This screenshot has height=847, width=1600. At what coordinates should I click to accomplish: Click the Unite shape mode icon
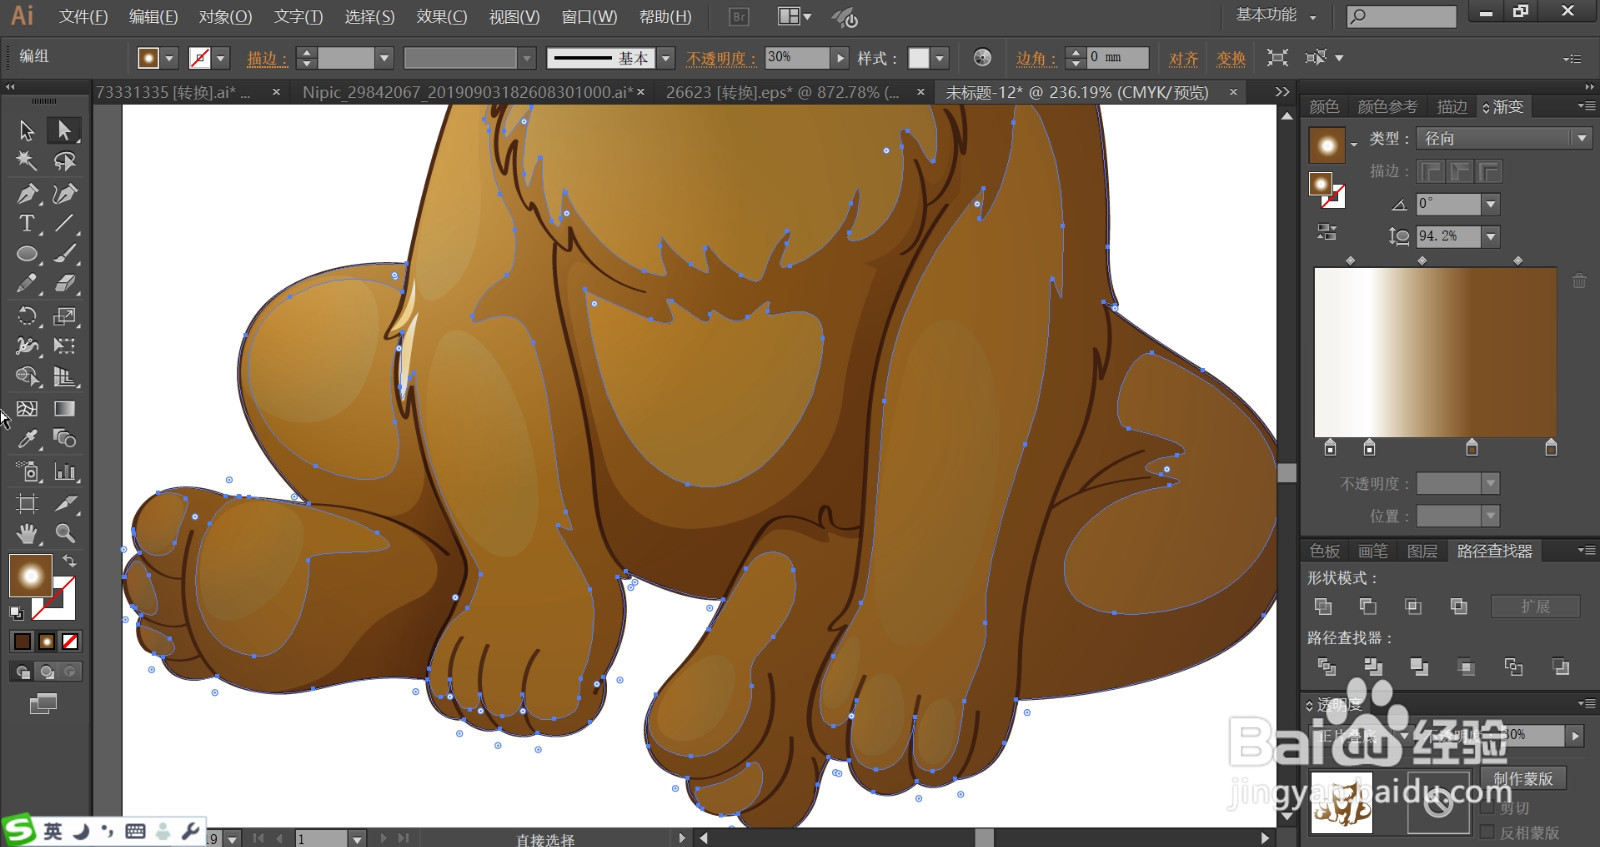tap(1323, 606)
